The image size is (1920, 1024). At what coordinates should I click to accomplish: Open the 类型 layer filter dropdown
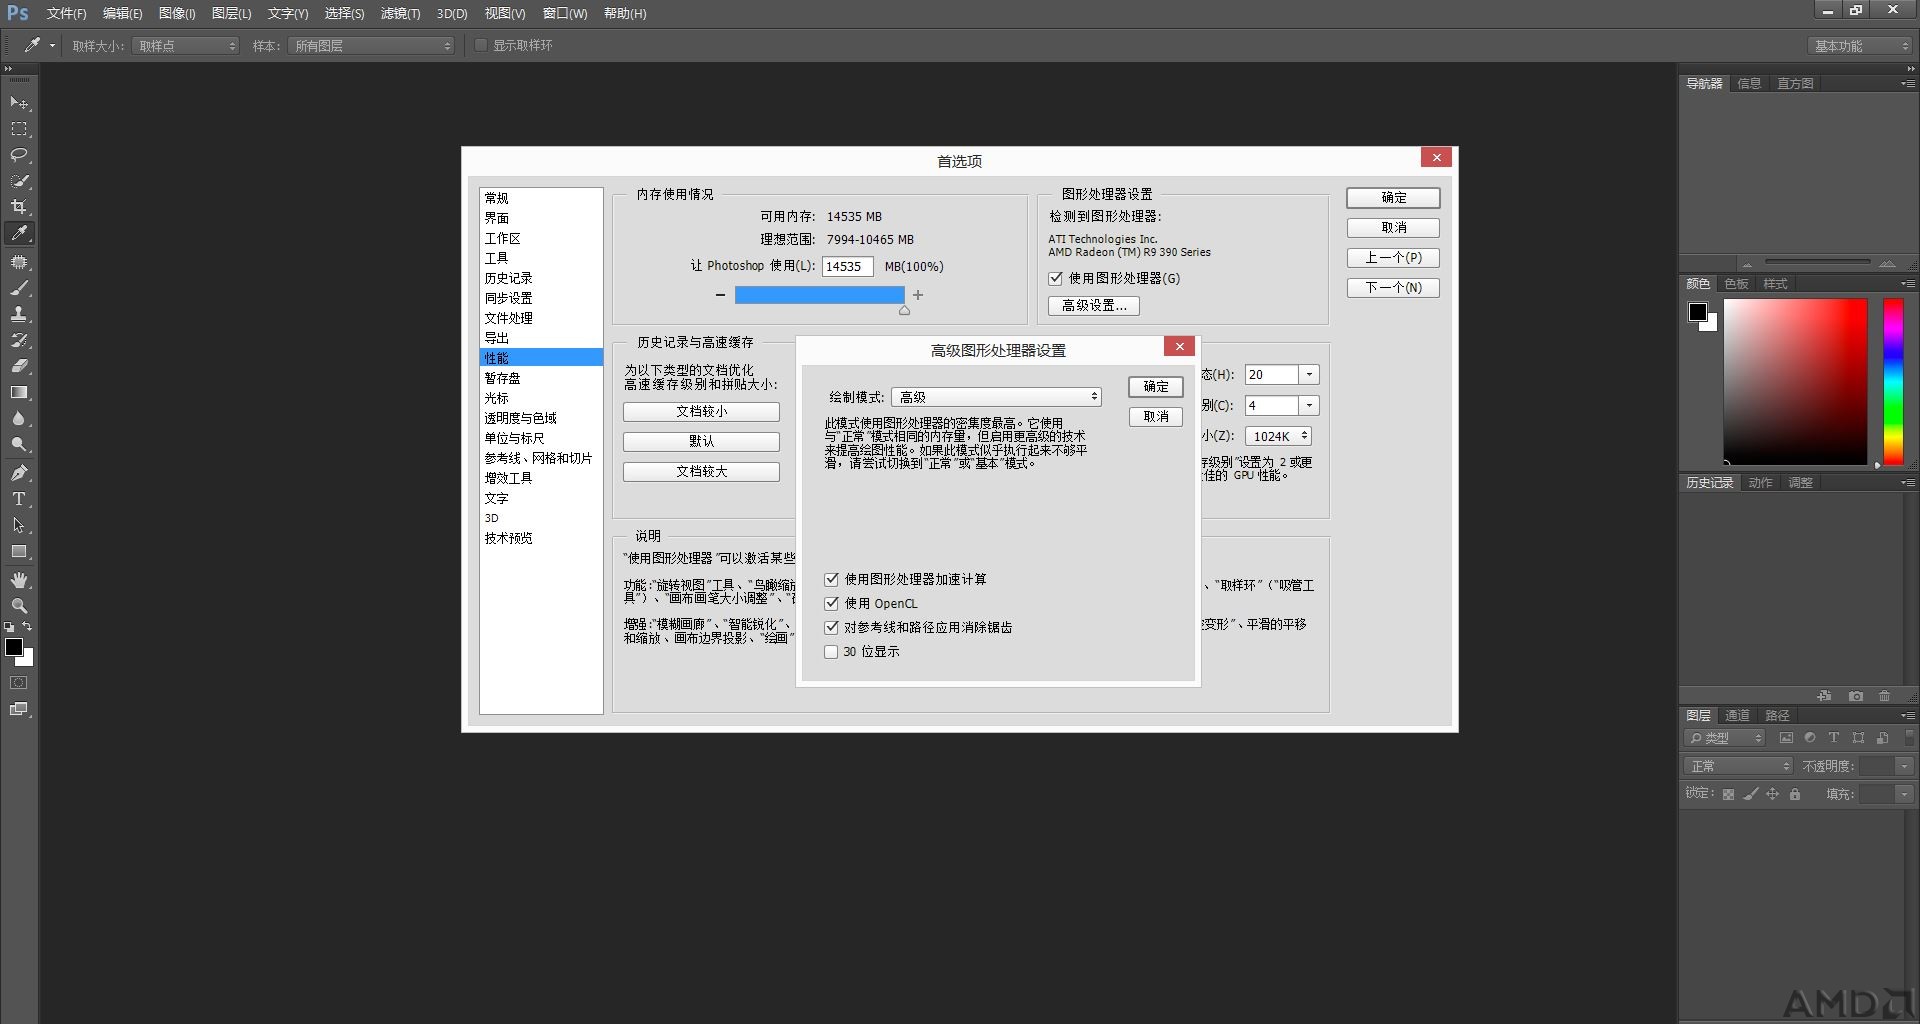coord(1725,738)
